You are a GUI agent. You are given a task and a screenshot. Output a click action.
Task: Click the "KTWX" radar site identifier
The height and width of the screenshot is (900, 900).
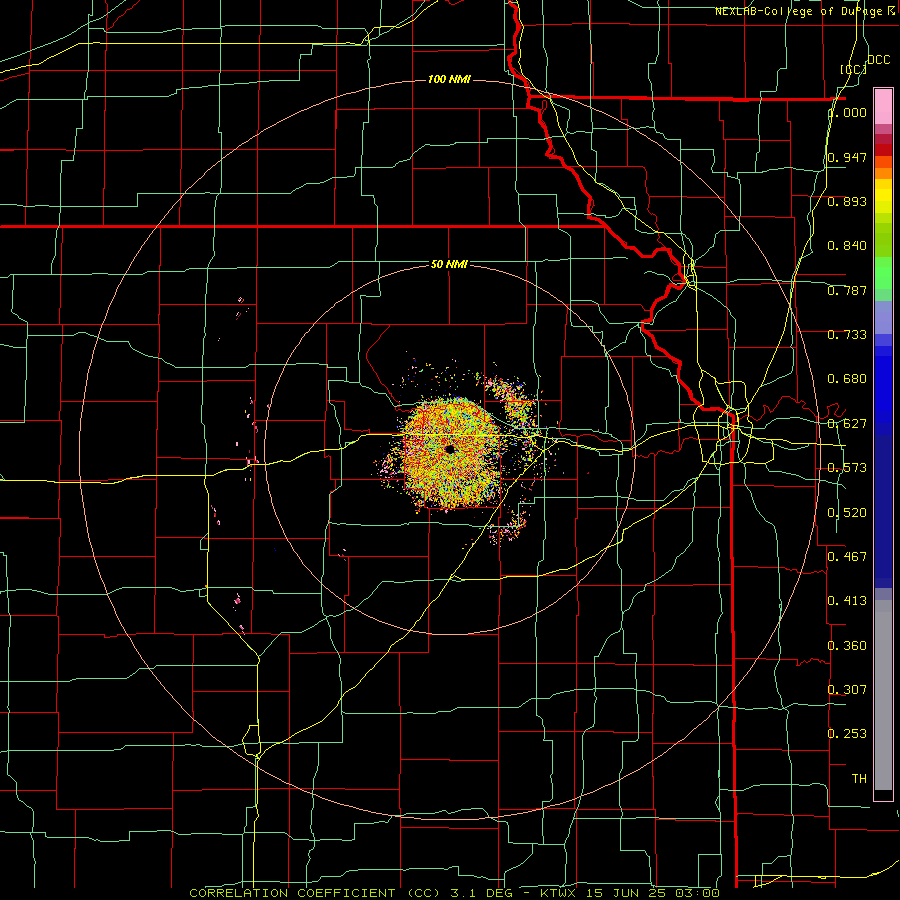coord(558,893)
